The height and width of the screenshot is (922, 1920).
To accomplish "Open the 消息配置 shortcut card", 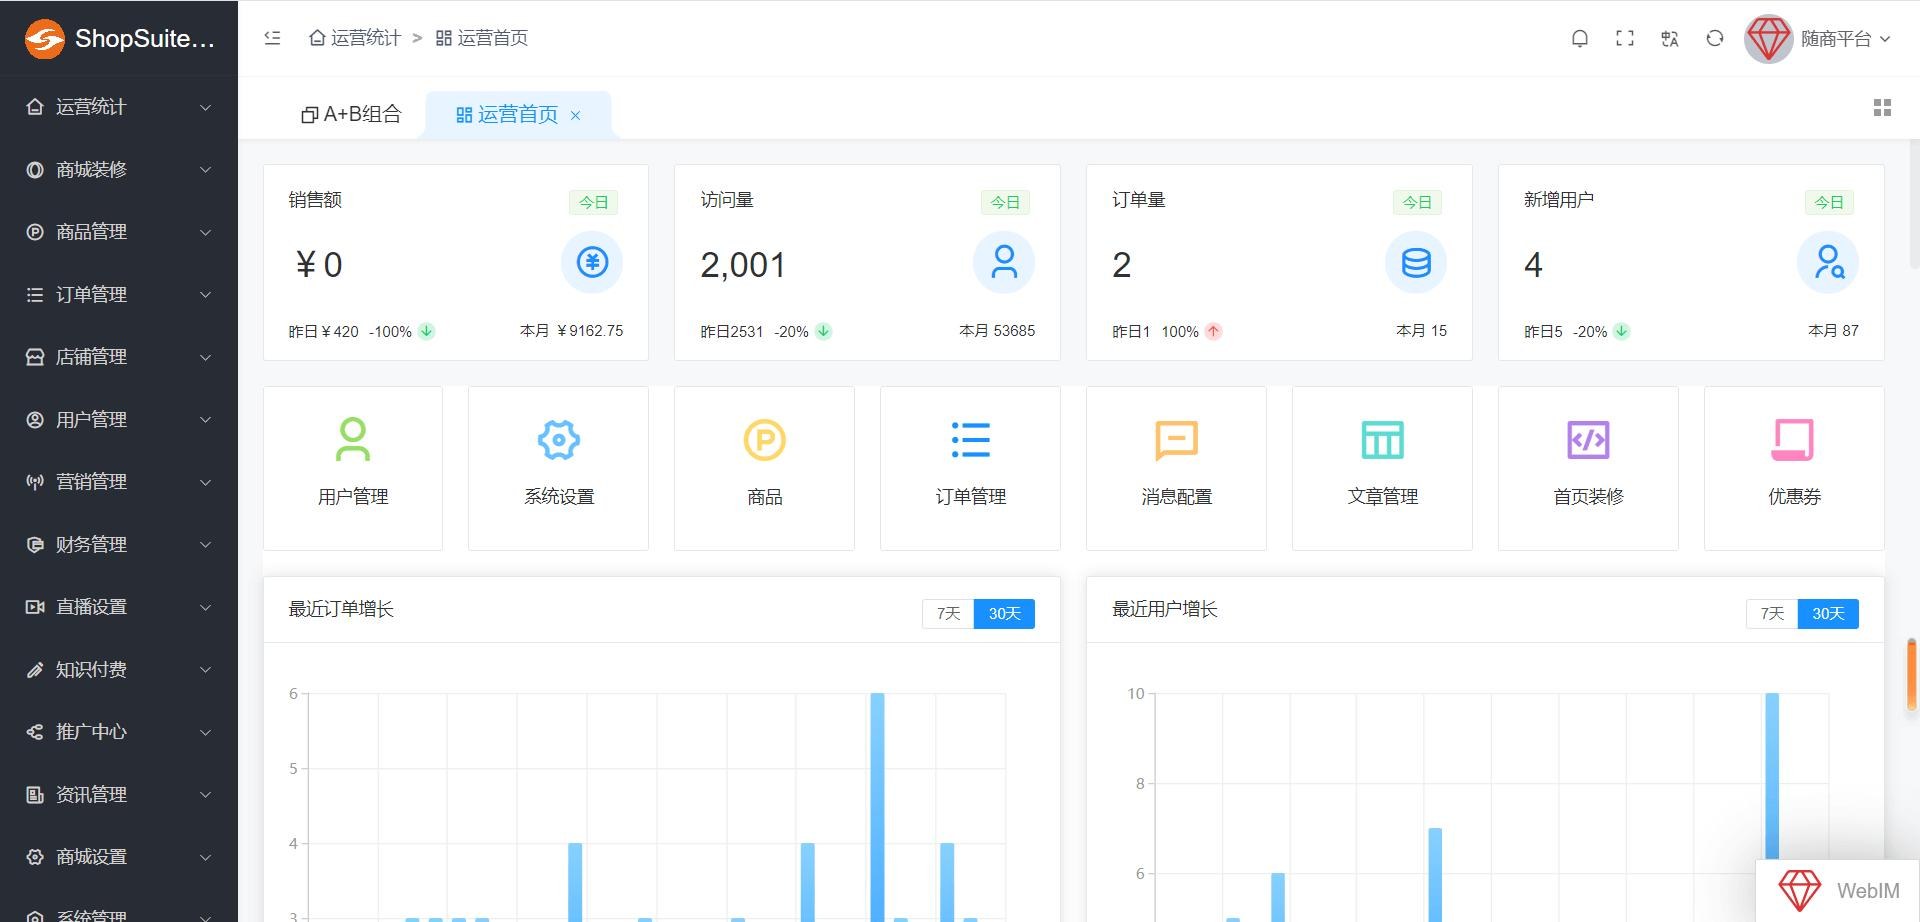I will pyautogui.click(x=1176, y=468).
